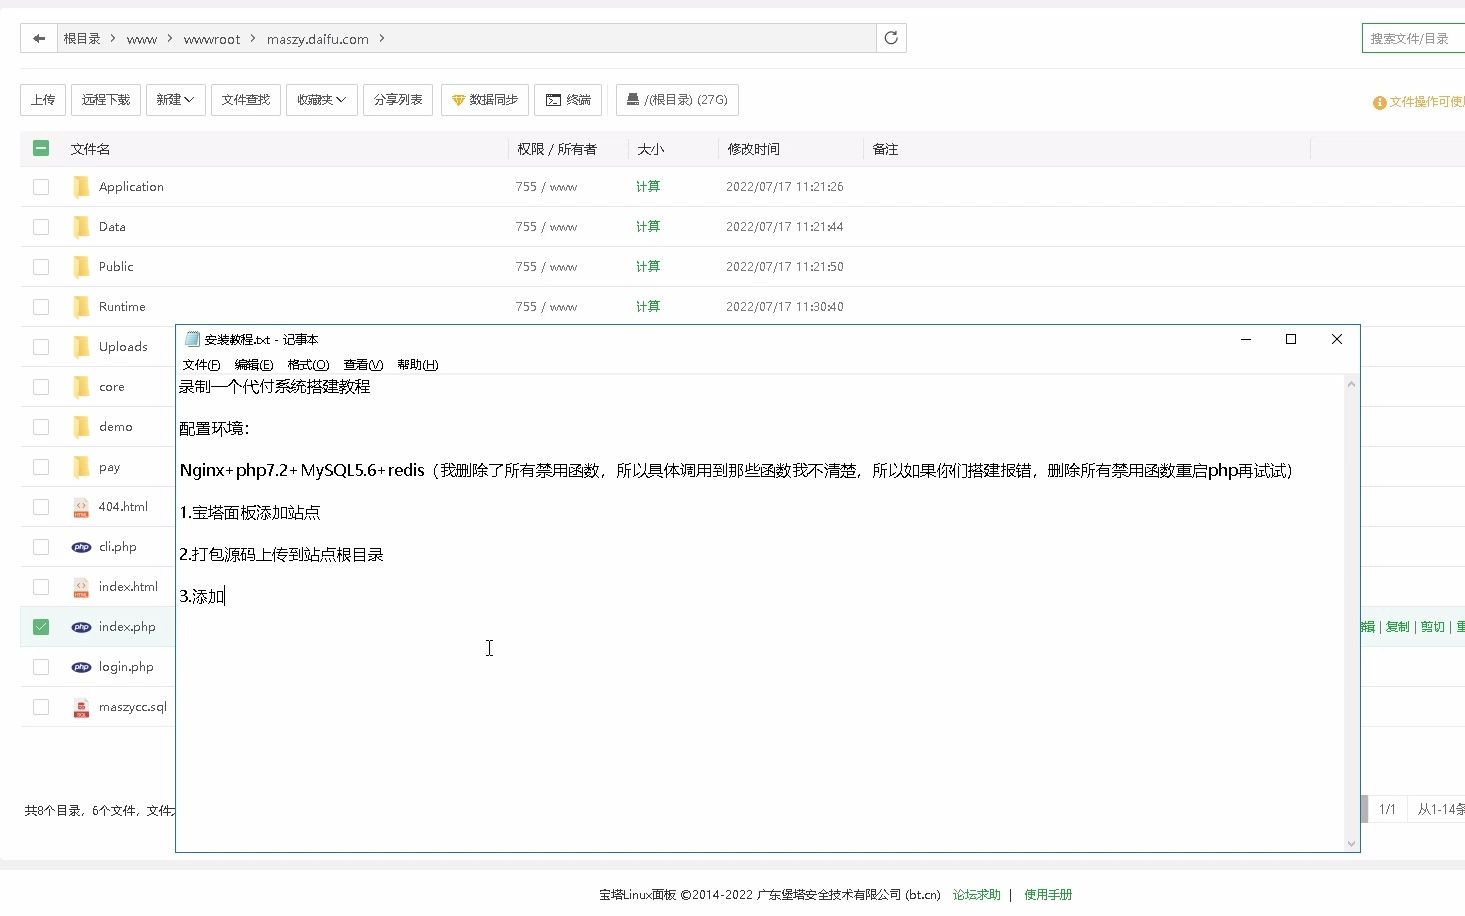
Task: Click the Uploads folder name
Action: [x=123, y=347]
